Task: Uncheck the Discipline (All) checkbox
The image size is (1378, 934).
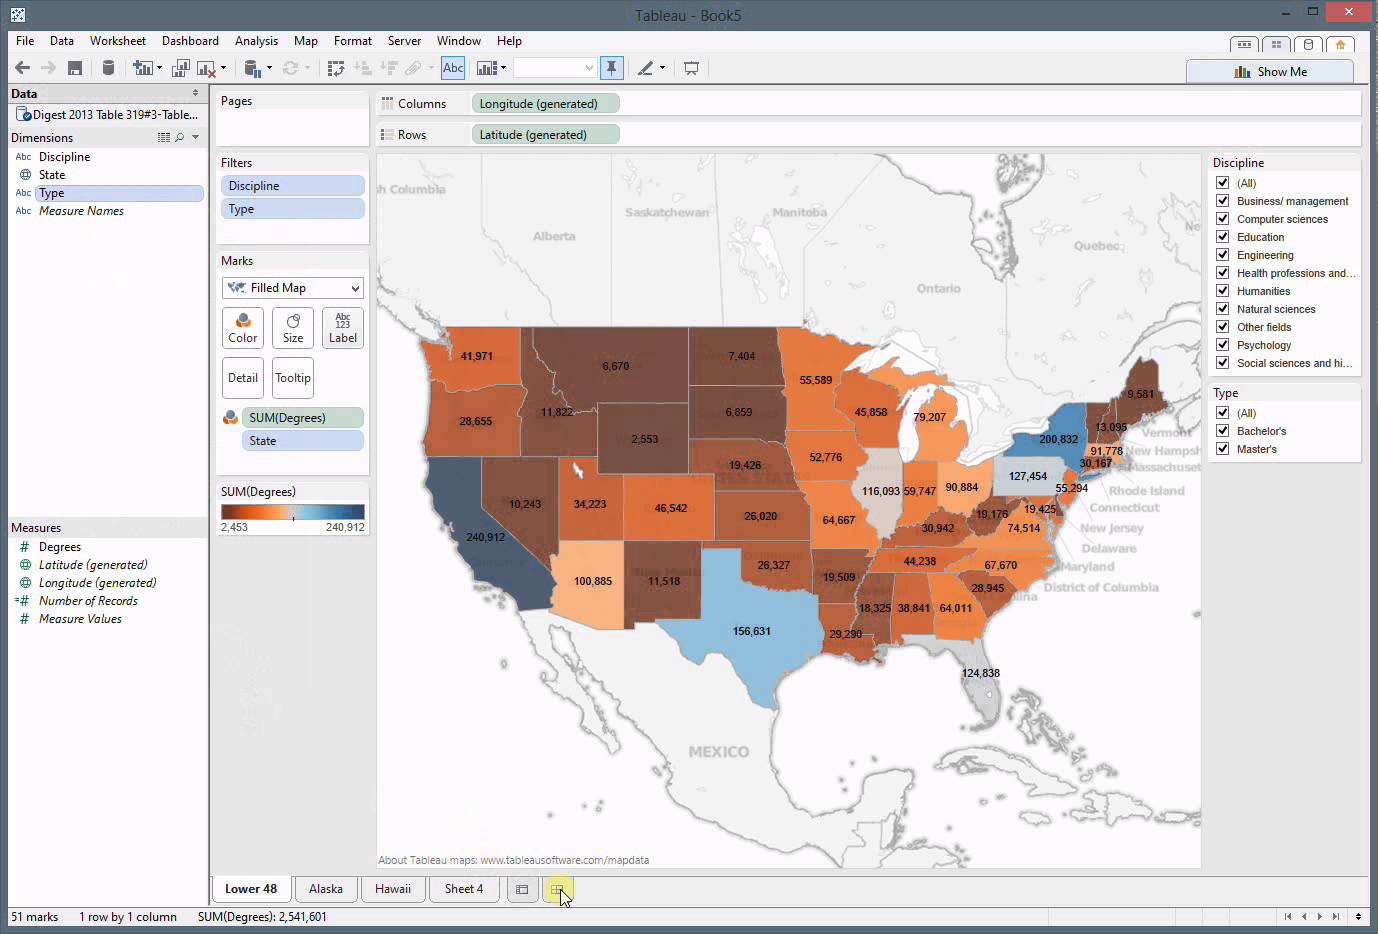Action: 1222,183
